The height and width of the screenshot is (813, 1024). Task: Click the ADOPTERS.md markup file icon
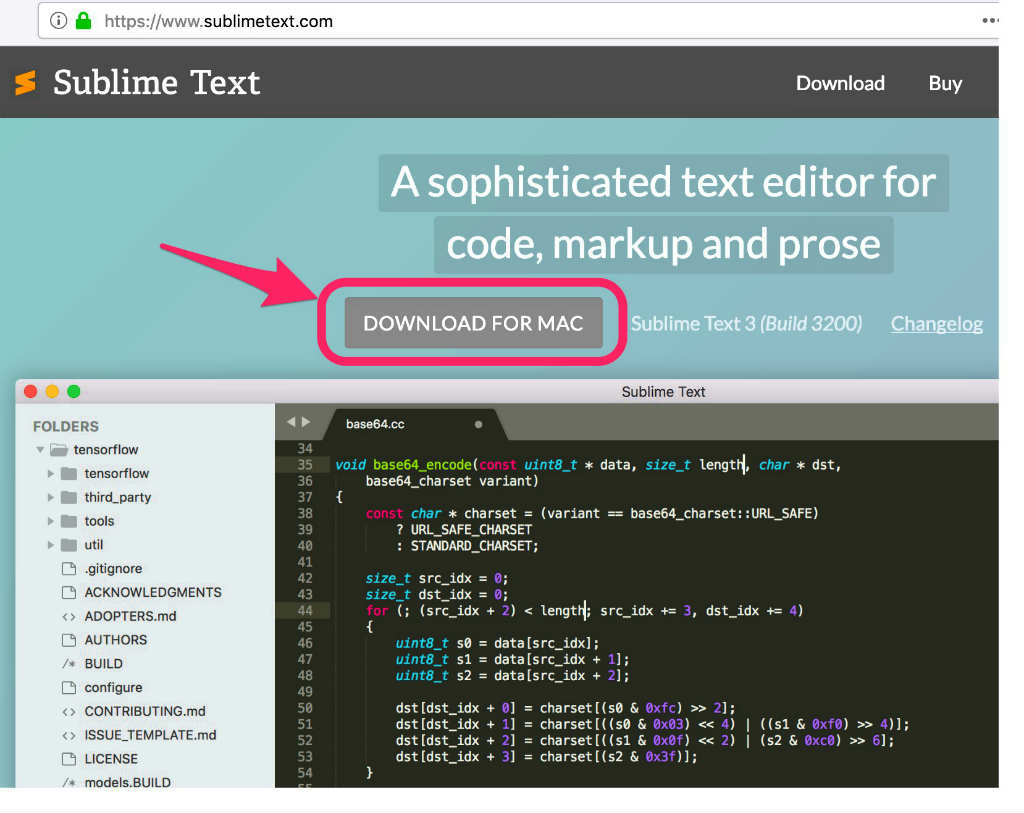tap(69, 616)
